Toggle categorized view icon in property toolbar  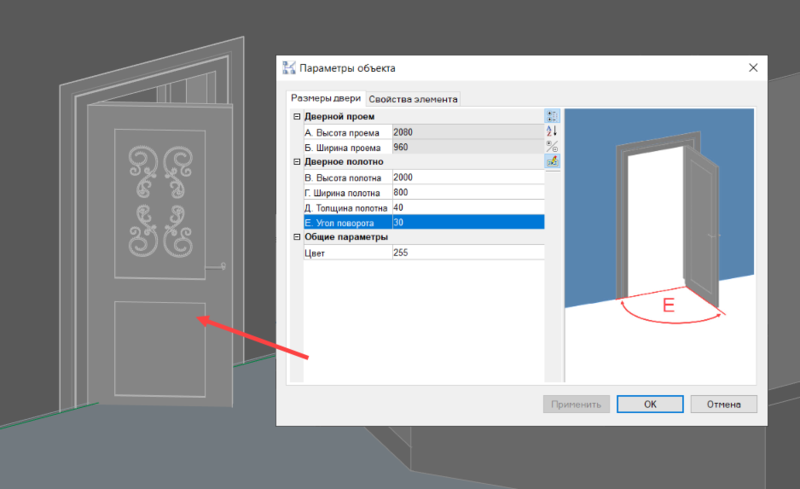pos(552,116)
